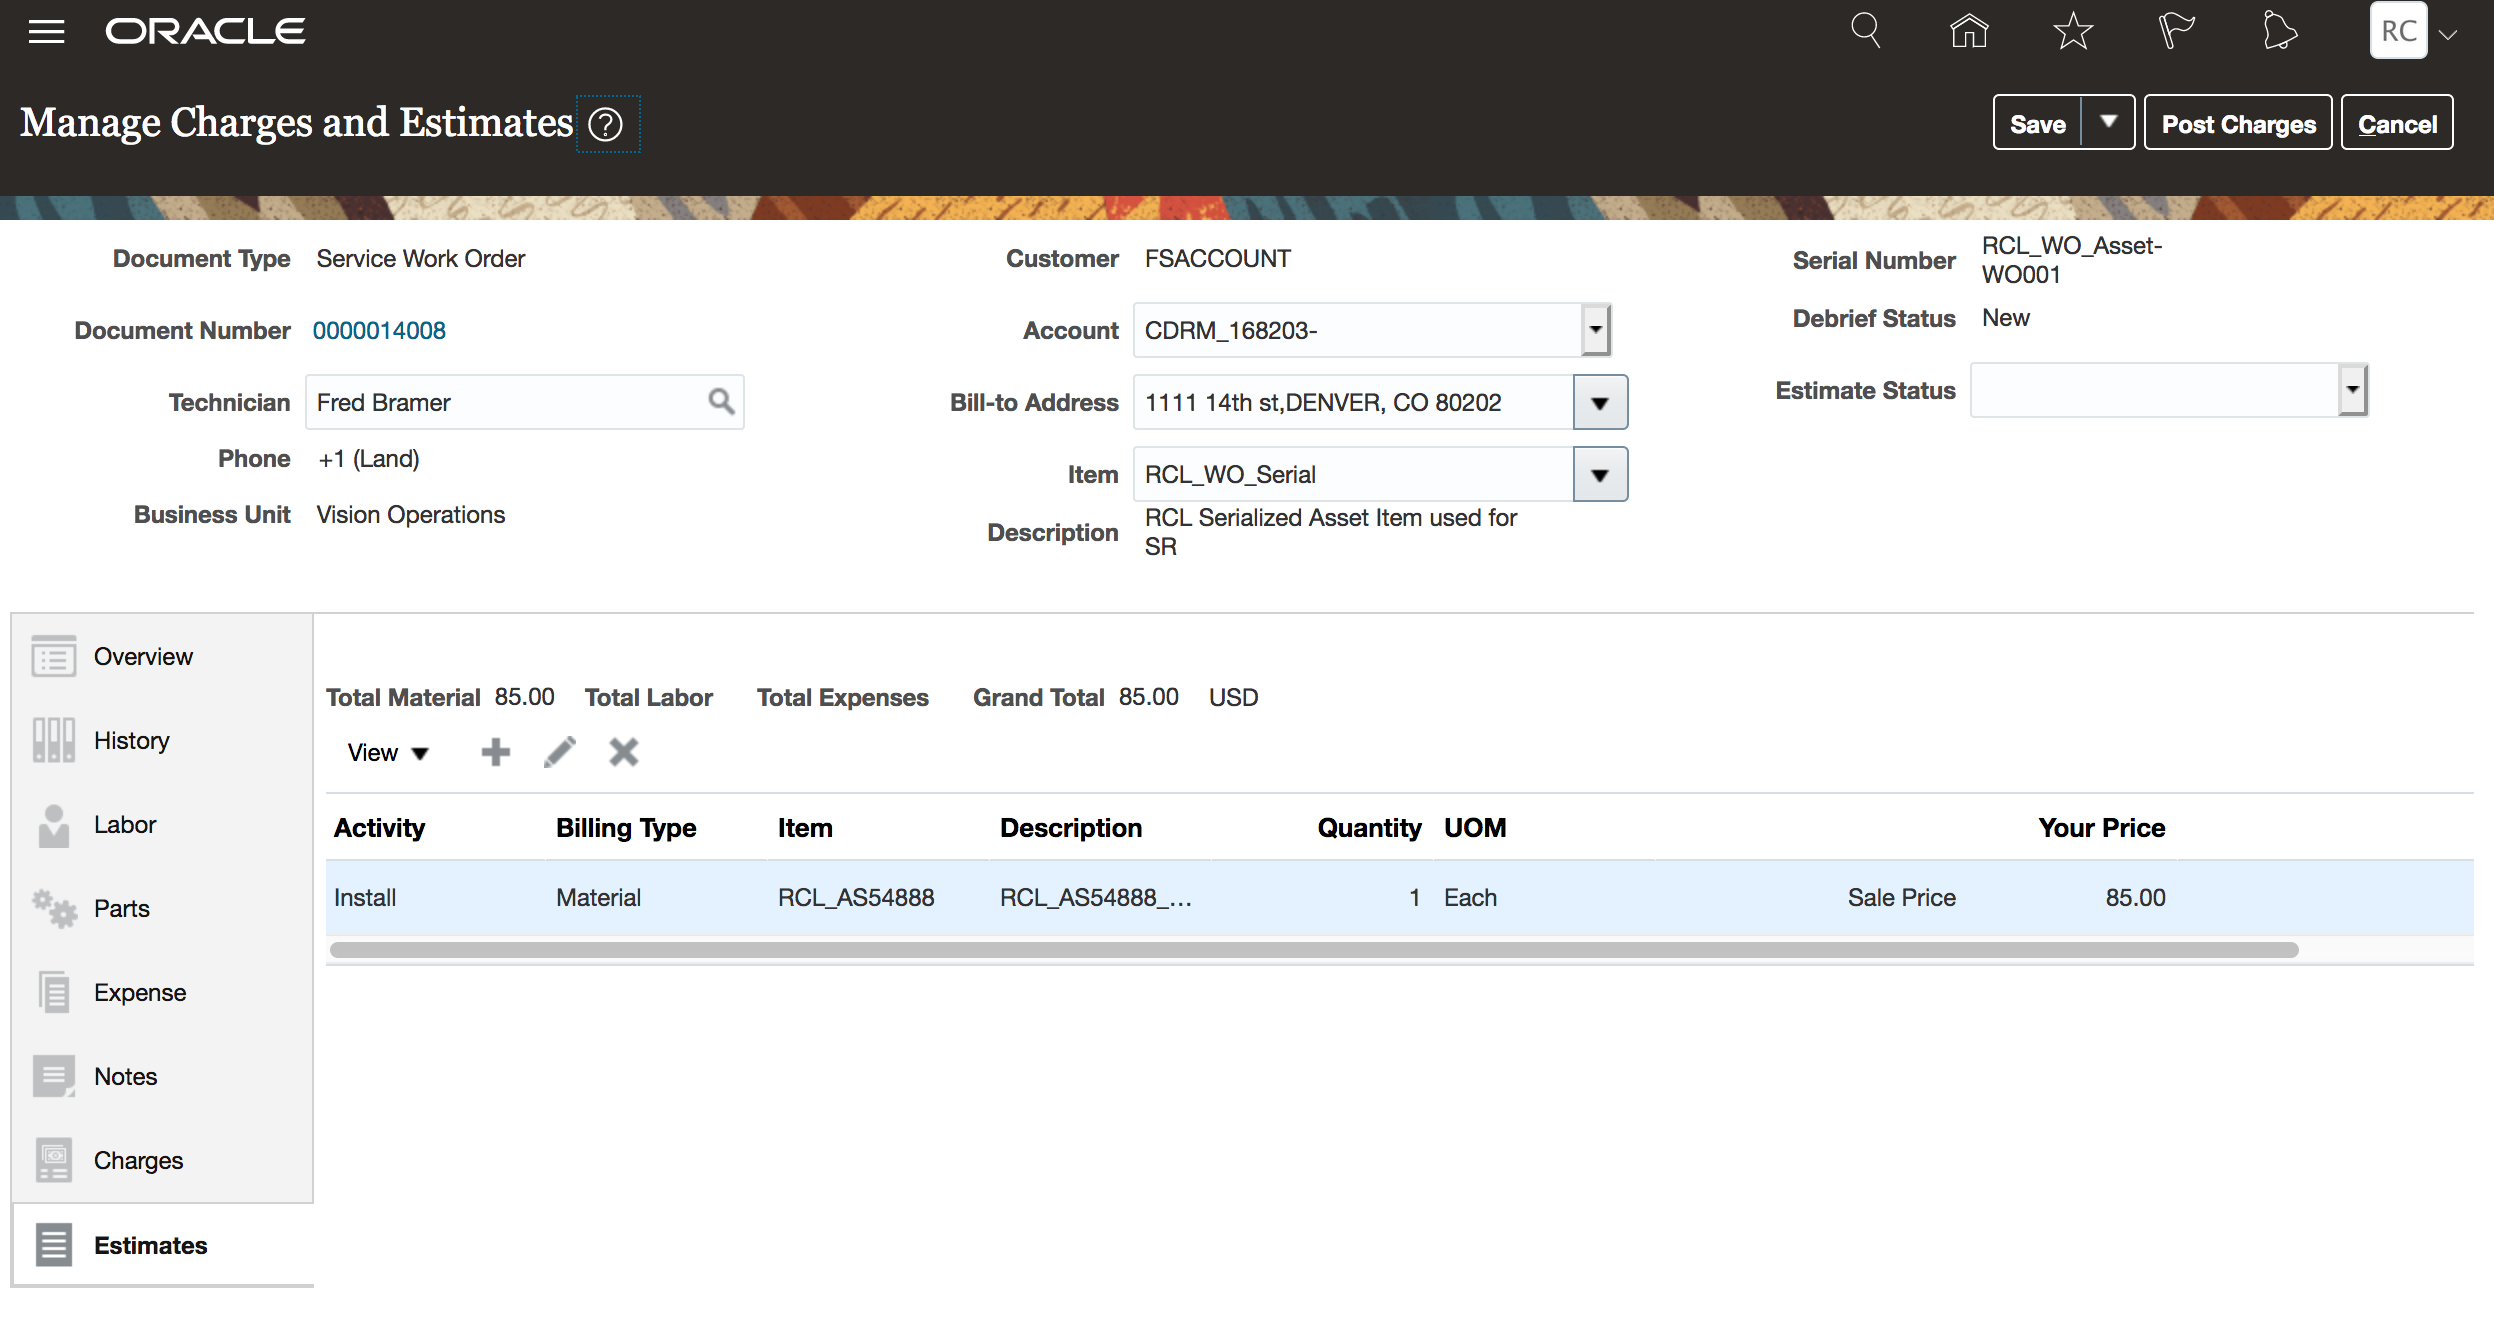Viewport: 2494px width, 1330px height.
Task: Open the Estimate Status dropdown
Action: click(x=2353, y=390)
